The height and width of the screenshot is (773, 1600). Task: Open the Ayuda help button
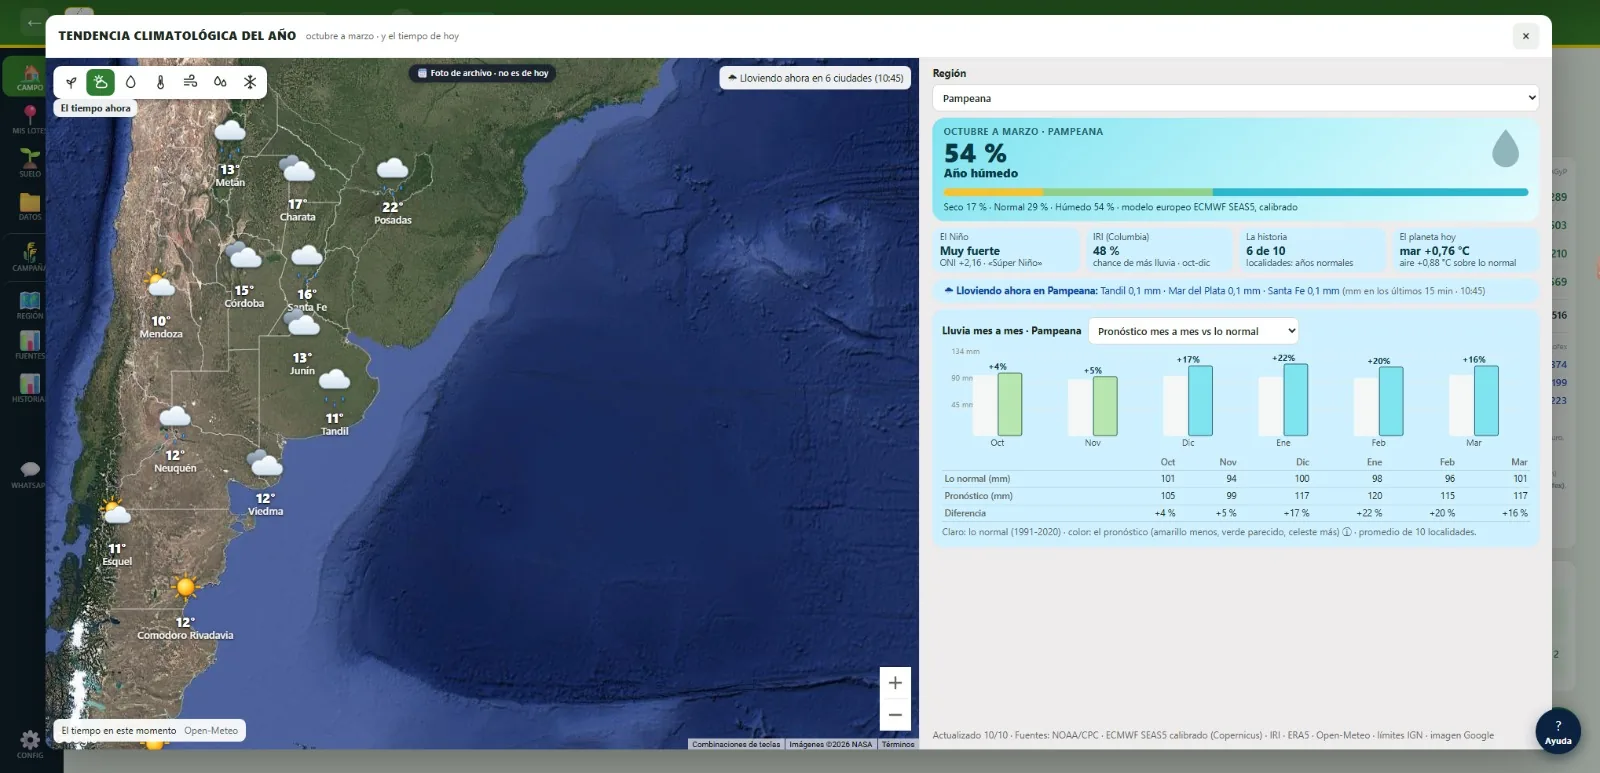[x=1558, y=731]
